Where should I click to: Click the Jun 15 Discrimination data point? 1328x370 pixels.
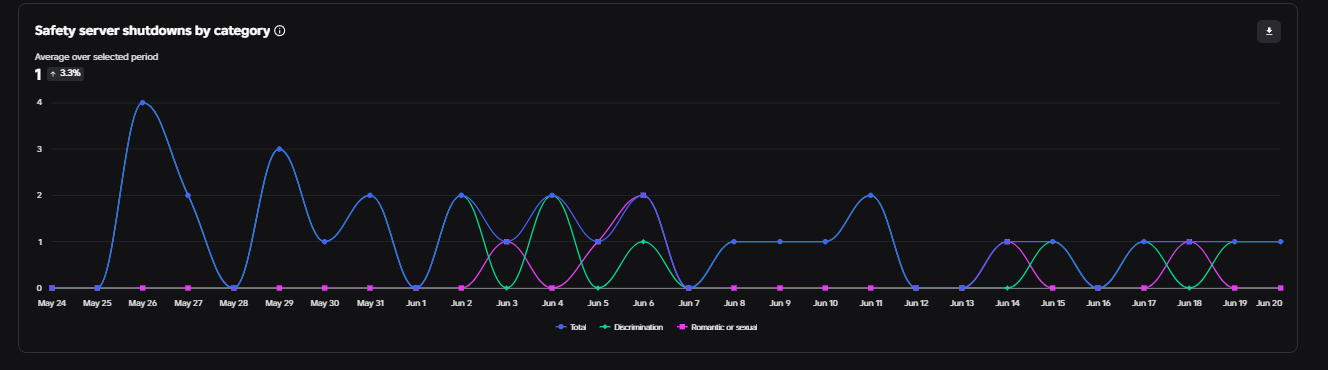click(x=1053, y=242)
